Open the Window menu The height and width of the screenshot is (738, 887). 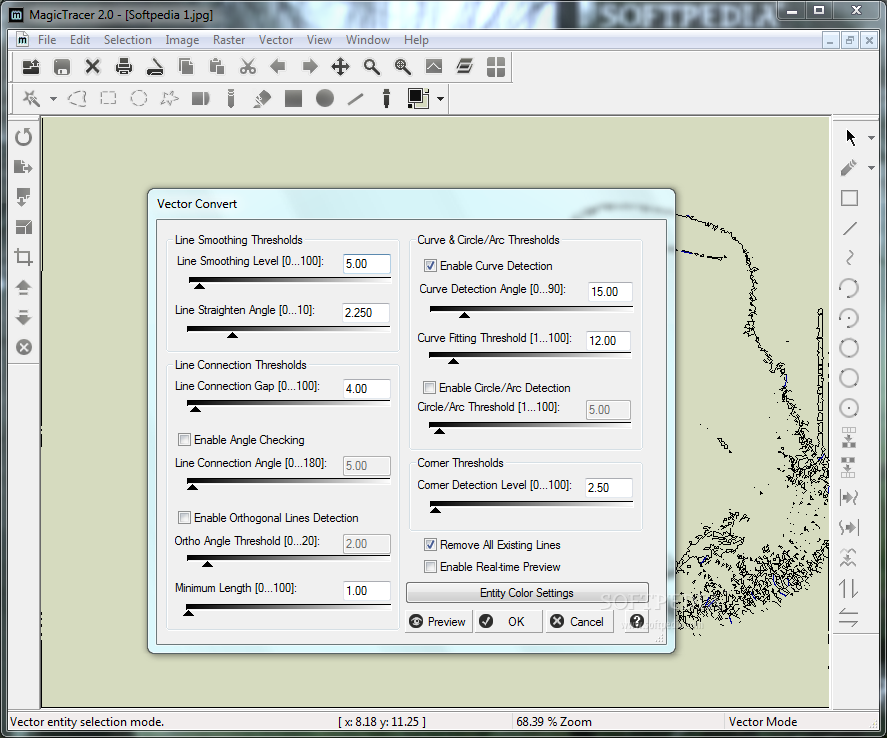368,40
